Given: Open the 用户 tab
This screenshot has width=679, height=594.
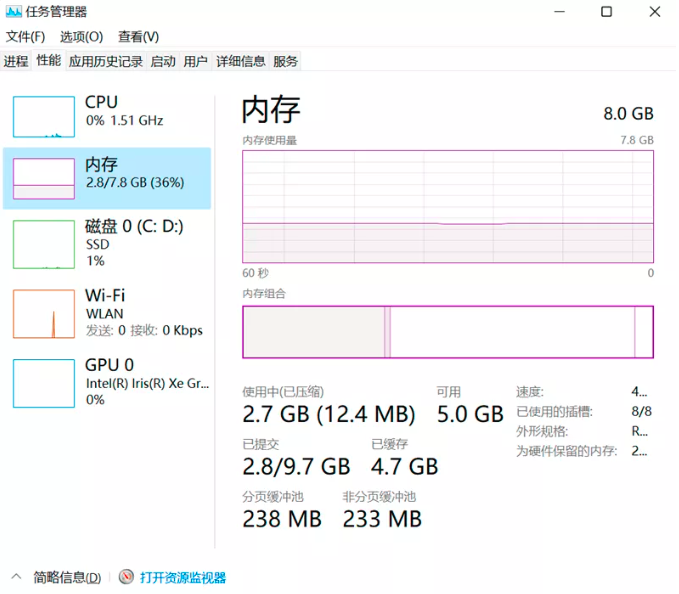Looking at the screenshot, I should coord(196,61).
